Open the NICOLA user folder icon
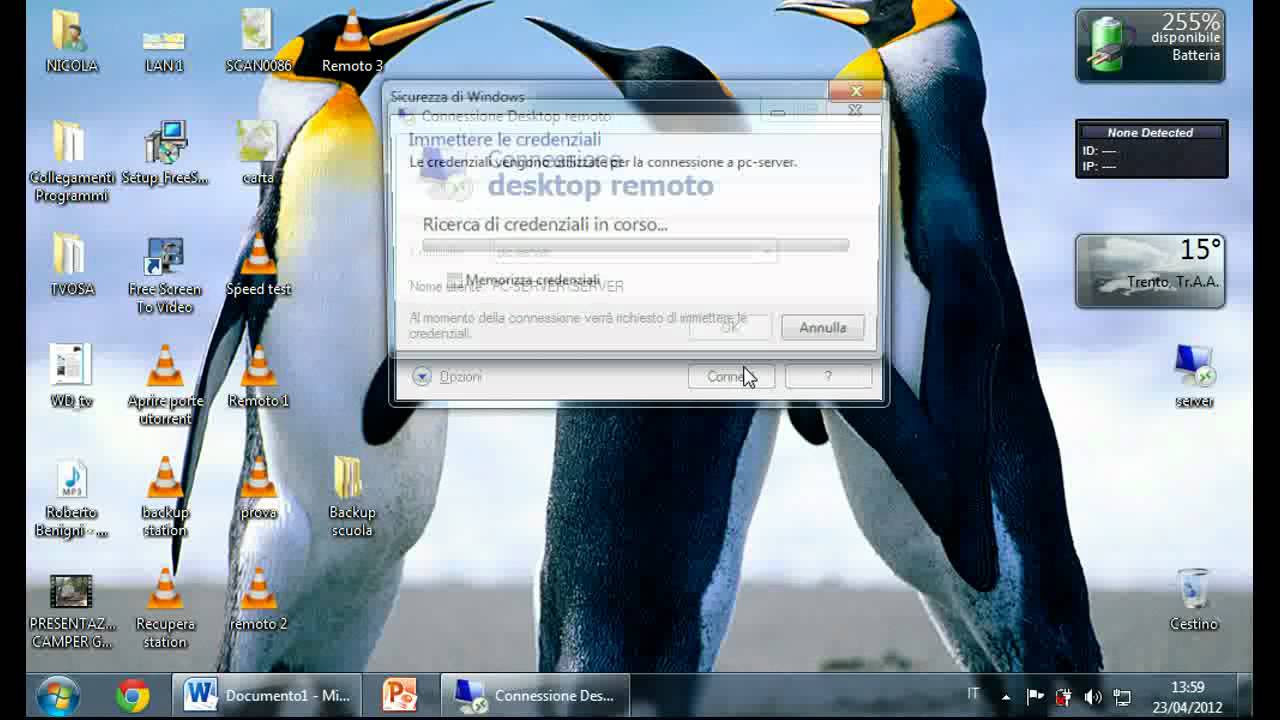1280x720 pixels. [71, 42]
